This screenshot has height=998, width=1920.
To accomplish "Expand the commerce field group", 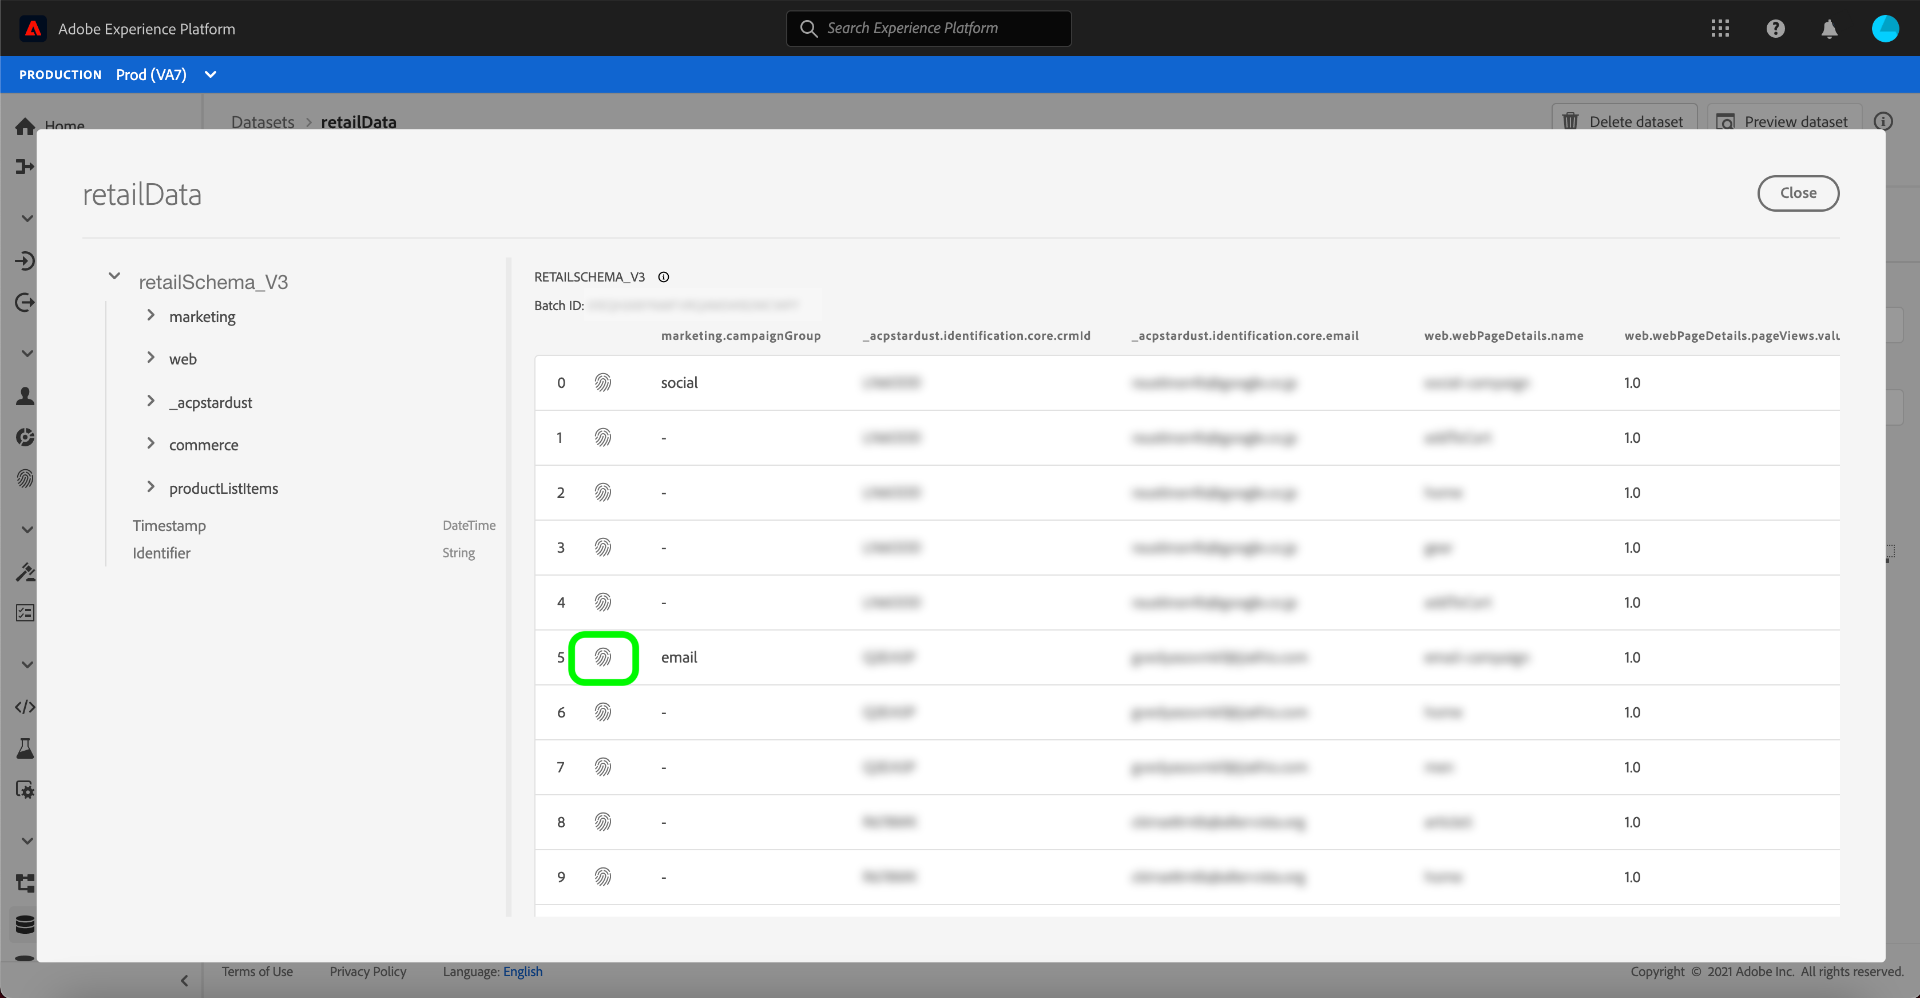I will click(x=150, y=443).
